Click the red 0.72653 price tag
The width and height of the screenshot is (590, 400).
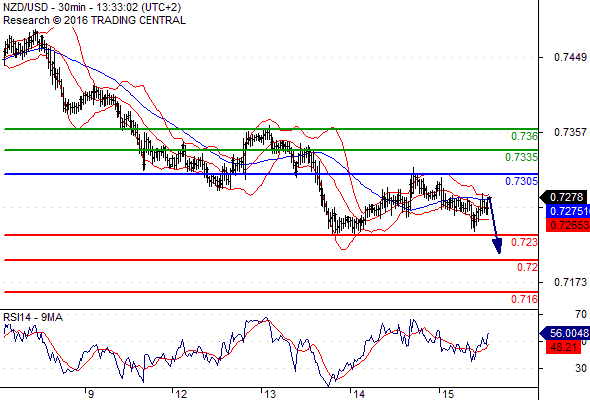567,225
